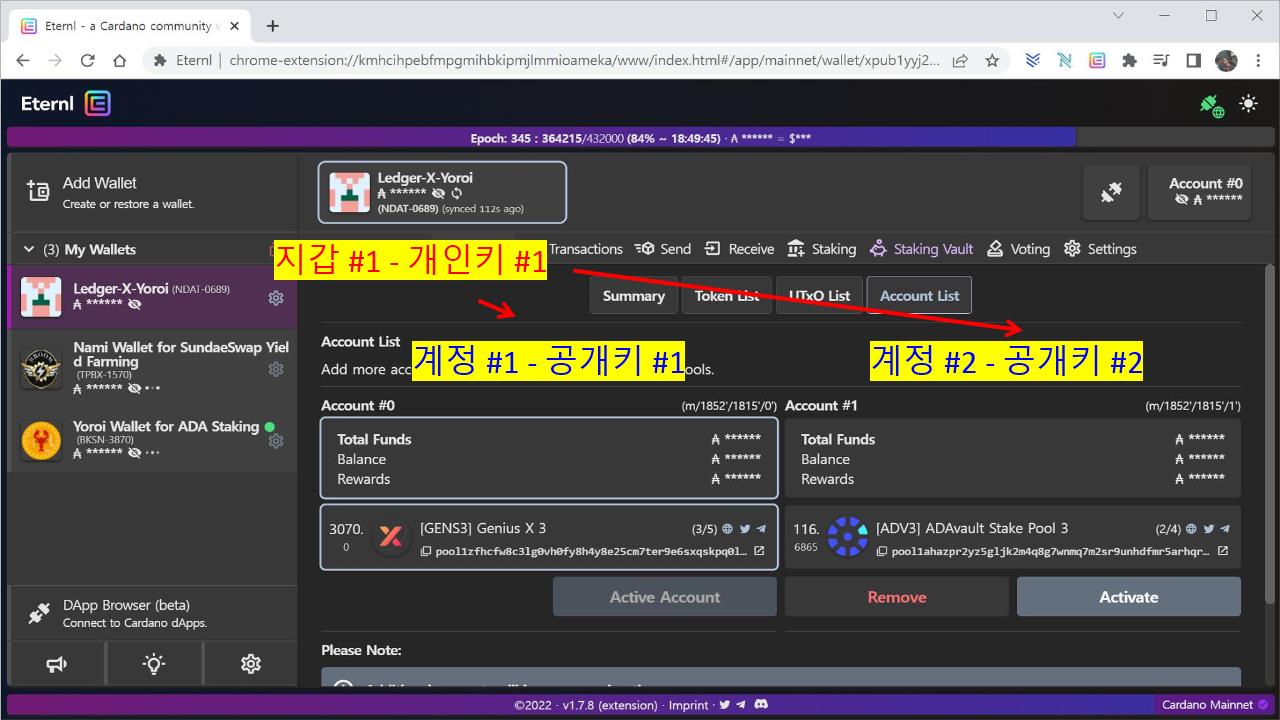Click the lightbulb icon in sidebar footer
1280x720 pixels.
[153, 663]
